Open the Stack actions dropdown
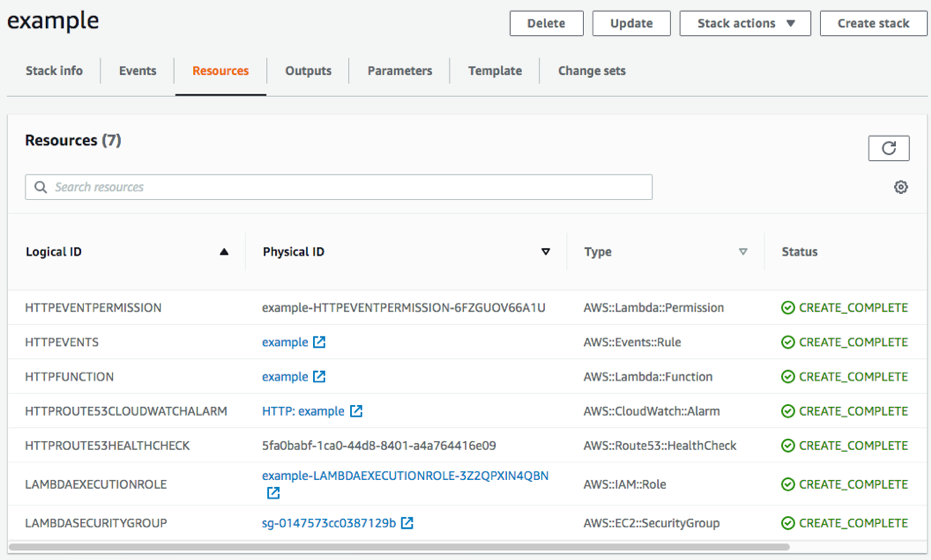The image size is (931, 560). coord(745,23)
